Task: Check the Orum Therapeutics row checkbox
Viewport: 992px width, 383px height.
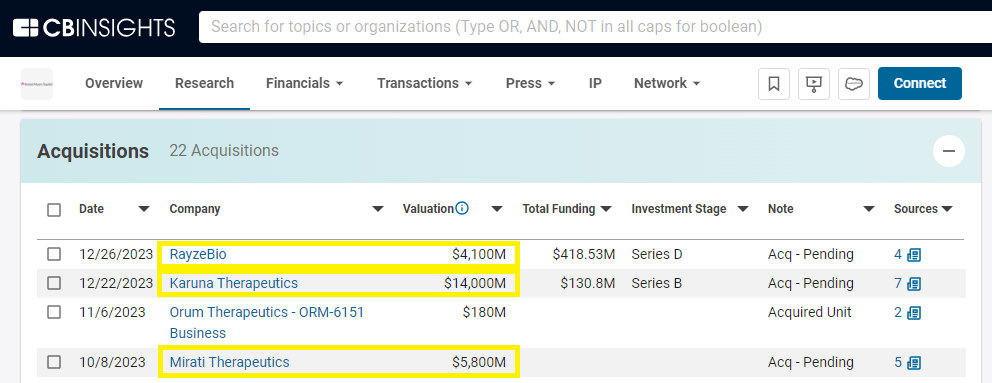Action: [54, 312]
